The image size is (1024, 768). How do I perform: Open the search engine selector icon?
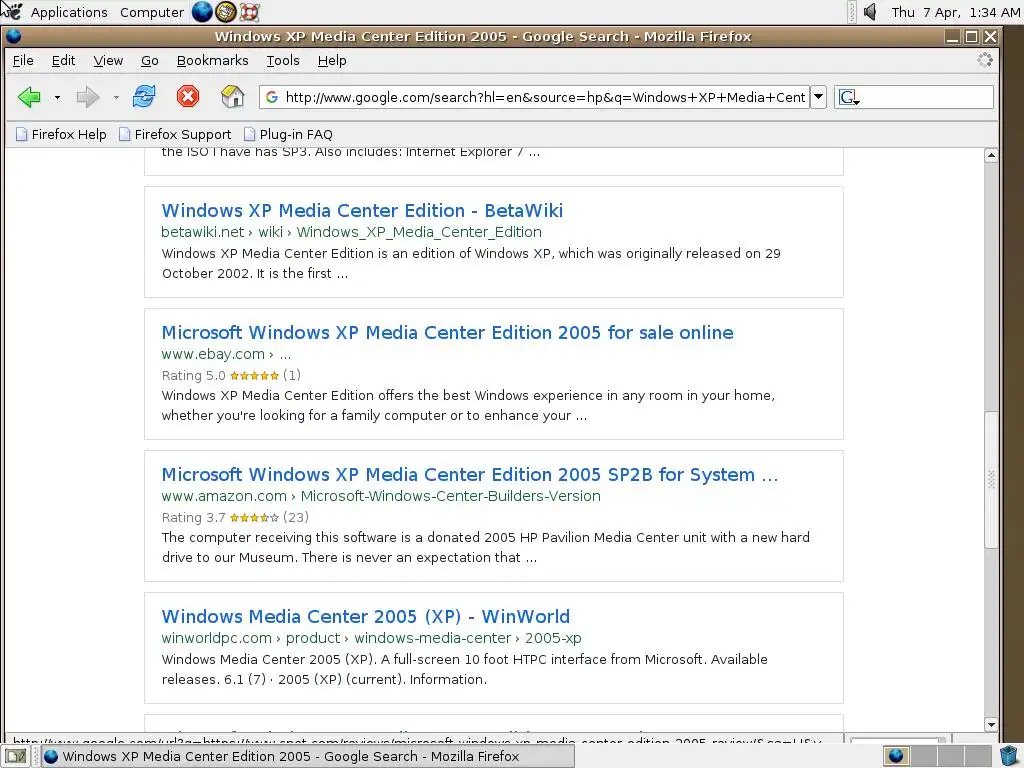848,97
